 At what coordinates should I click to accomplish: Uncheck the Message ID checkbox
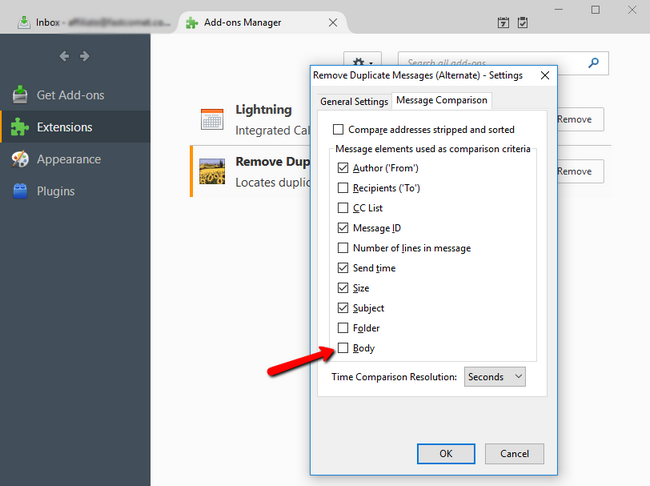[x=343, y=228]
